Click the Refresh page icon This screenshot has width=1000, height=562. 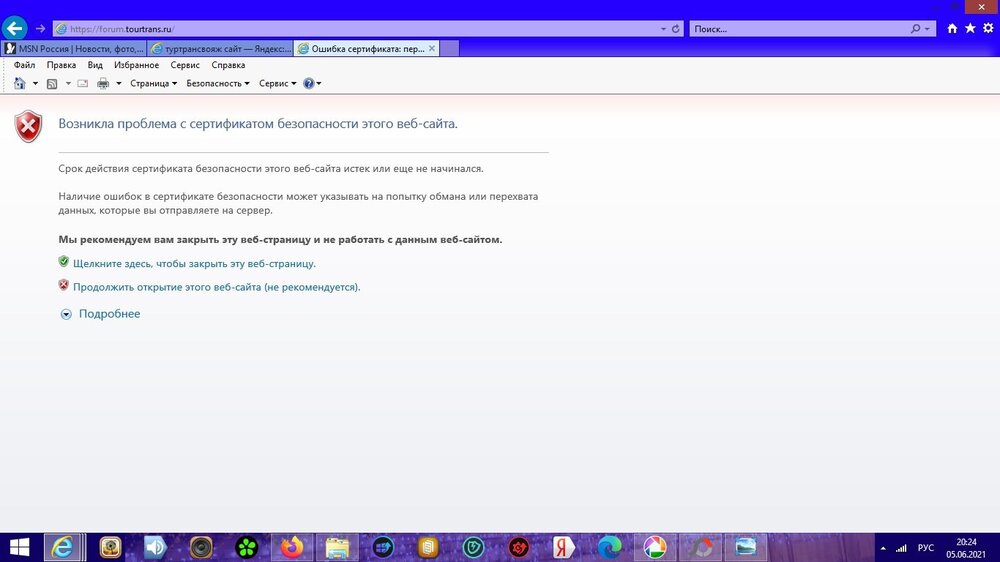coord(676,29)
